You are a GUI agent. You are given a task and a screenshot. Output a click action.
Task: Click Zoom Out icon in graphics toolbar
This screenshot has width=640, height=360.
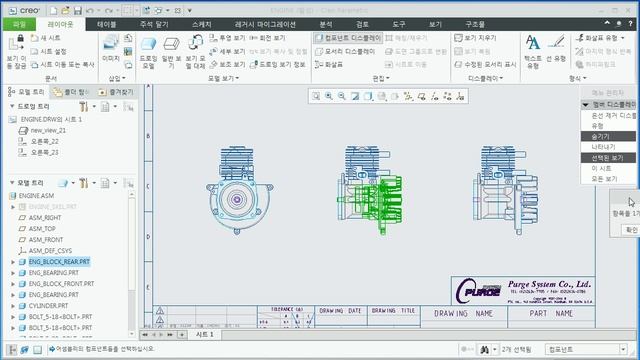[x=342, y=96]
